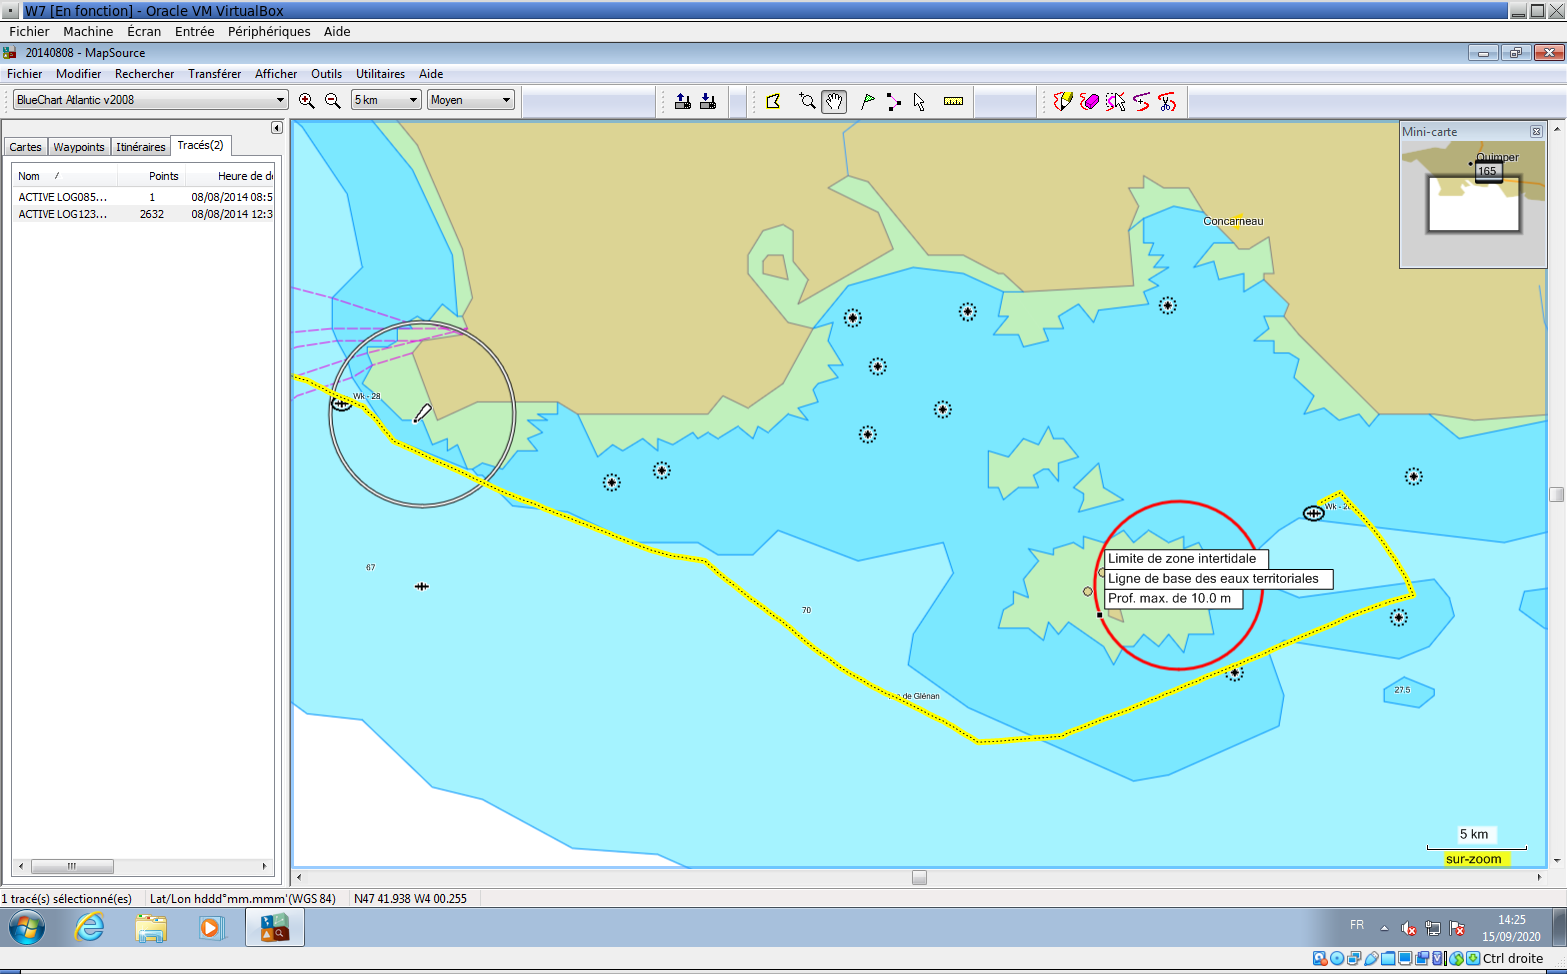This screenshot has width=1567, height=974.
Task: Open the Windows Start button
Action: 27,928
